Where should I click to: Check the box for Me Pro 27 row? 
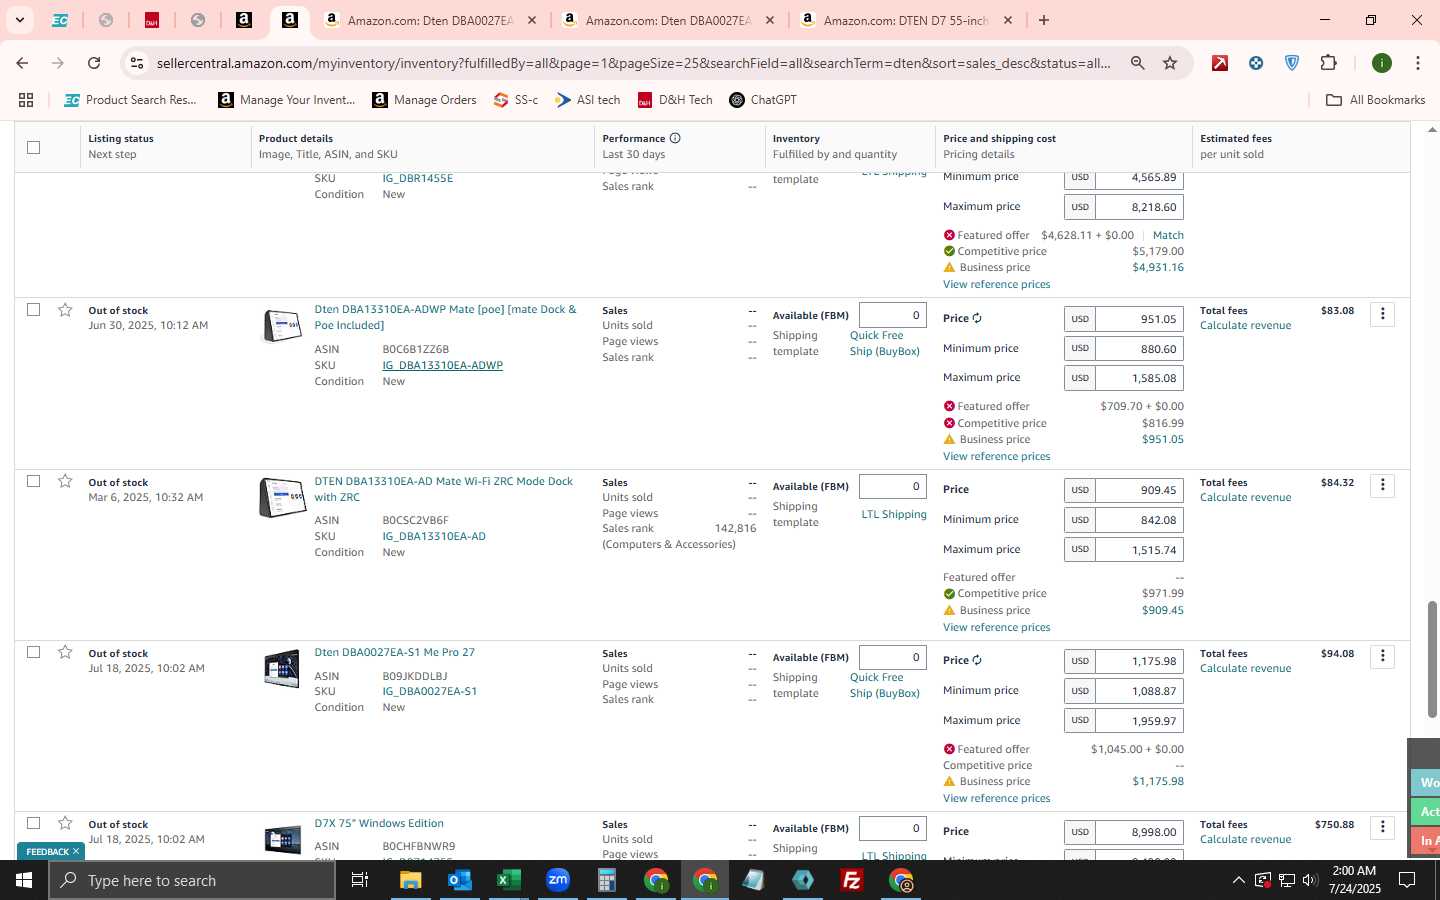click(x=33, y=652)
